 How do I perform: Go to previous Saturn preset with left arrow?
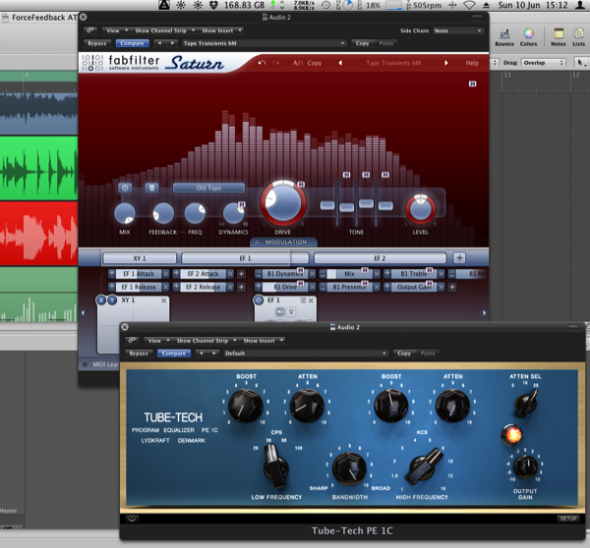pyautogui.click(x=340, y=63)
